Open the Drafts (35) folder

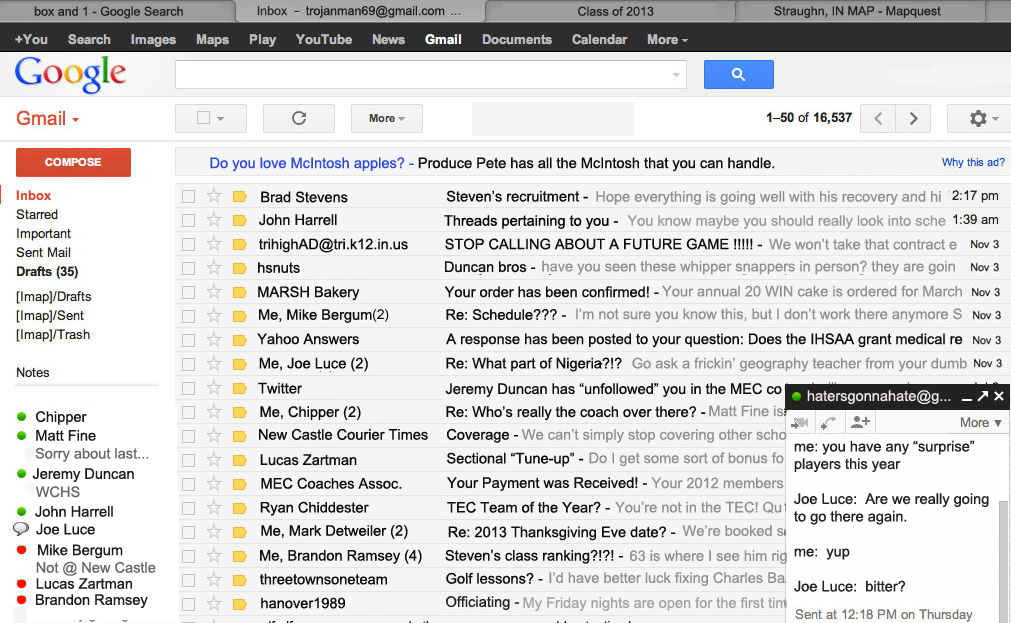tap(47, 272)
